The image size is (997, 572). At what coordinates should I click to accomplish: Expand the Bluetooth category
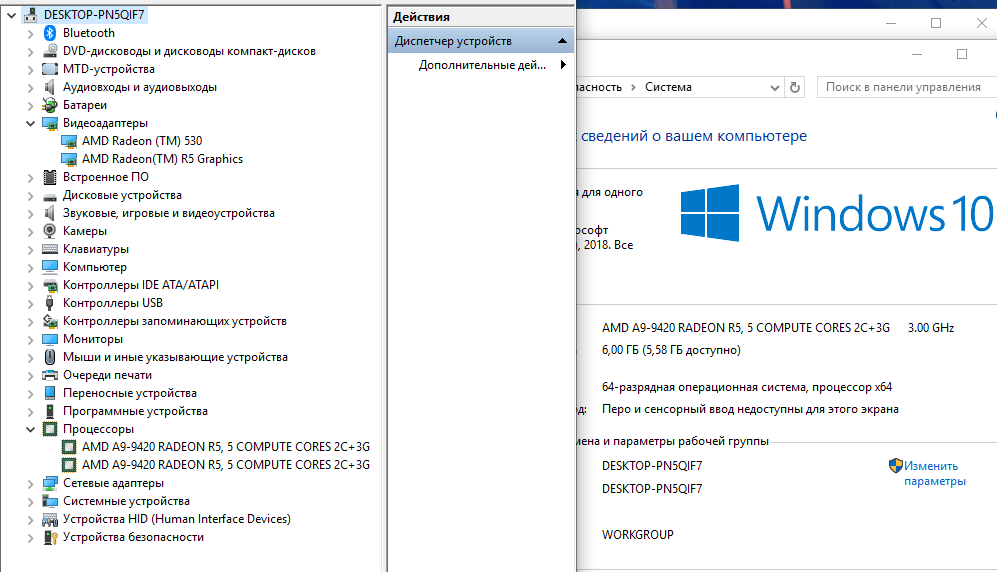point(31,34)
